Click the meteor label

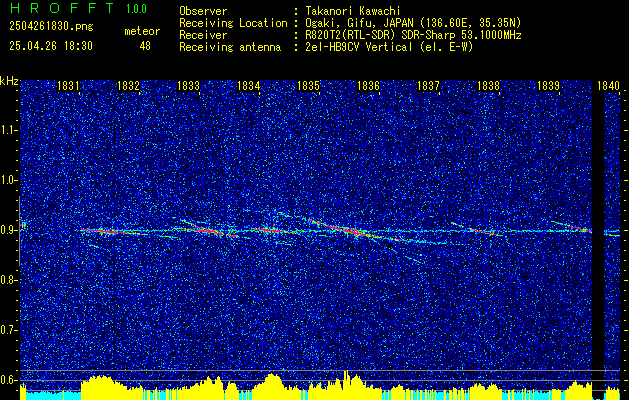142,31
